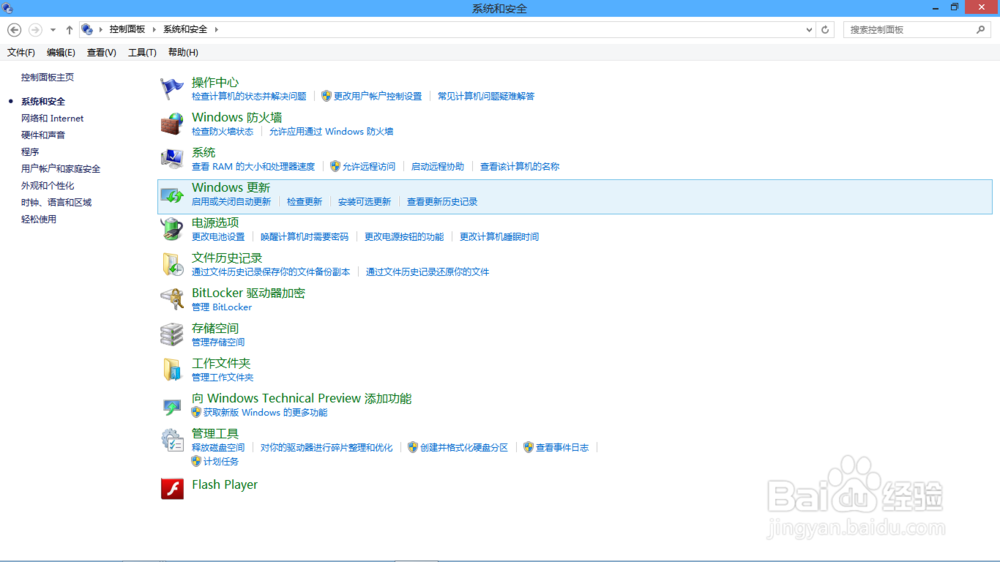Click 更改电源按钮的功能 link
The width and height of the screenshot is (1000, 562).
pos(404,237)
